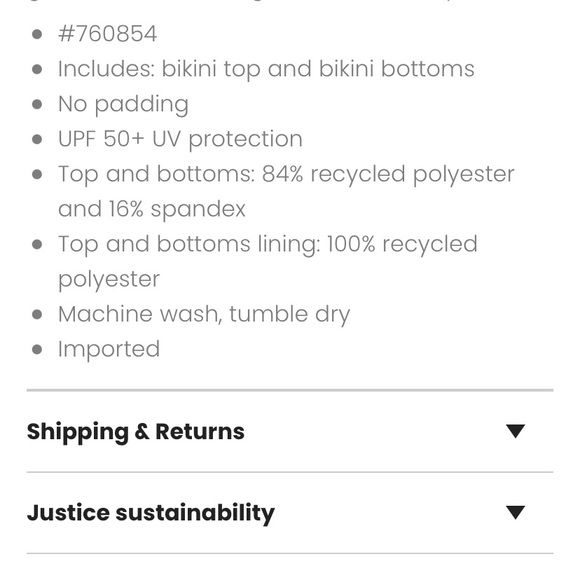Expand Shipping & Returns with its arrow
This screenshot has height=580, width=580.
(515, 431)
